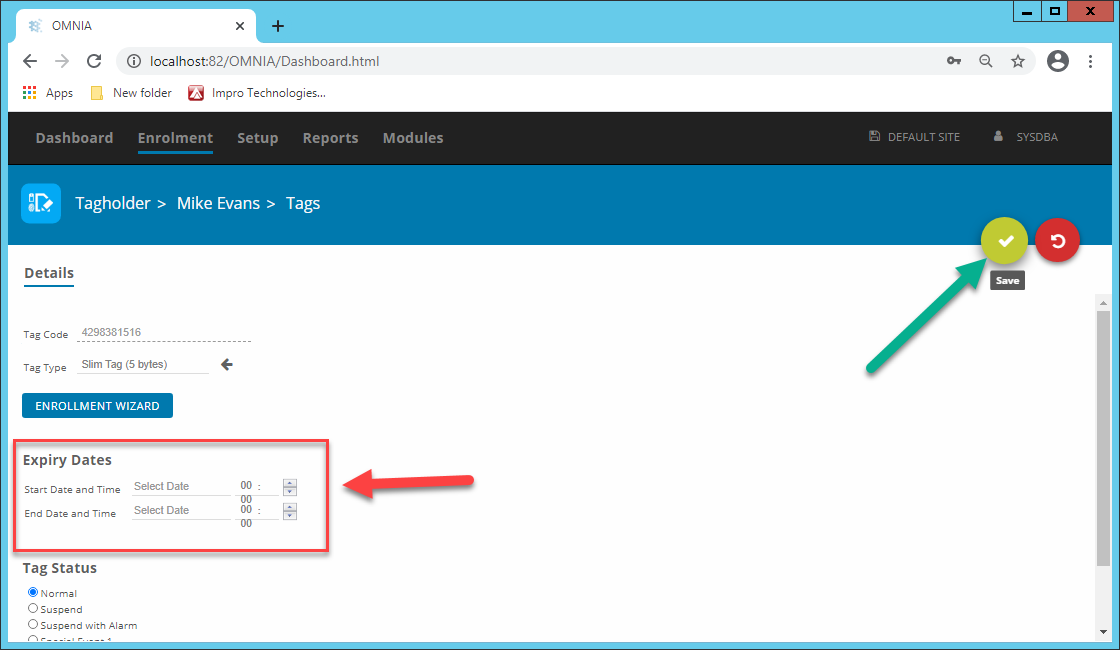Click the Tags breadcrumb

[303, 204]
